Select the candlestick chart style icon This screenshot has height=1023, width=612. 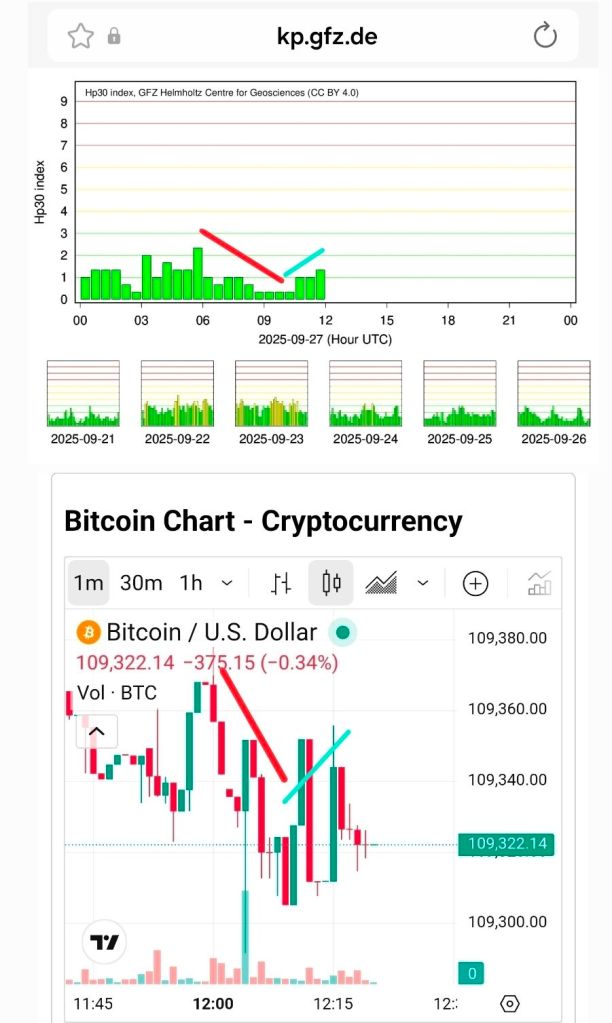point(331,582)
